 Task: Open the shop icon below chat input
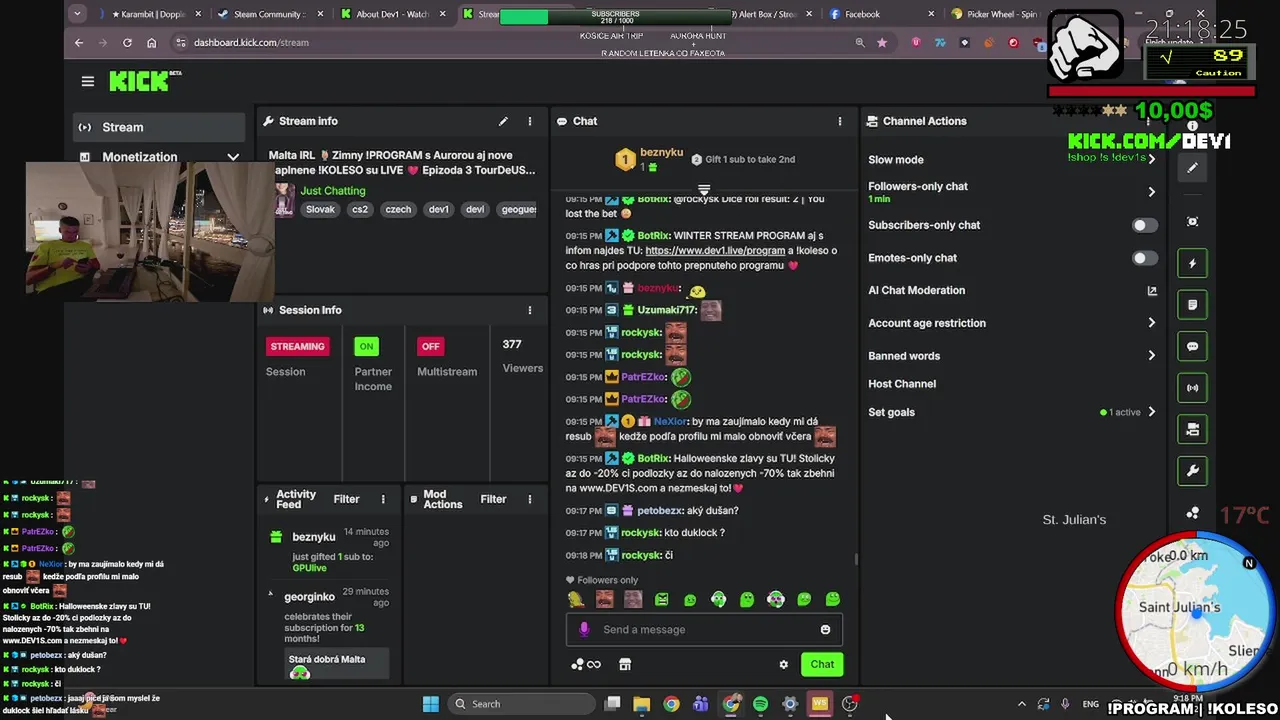[625, 664]
